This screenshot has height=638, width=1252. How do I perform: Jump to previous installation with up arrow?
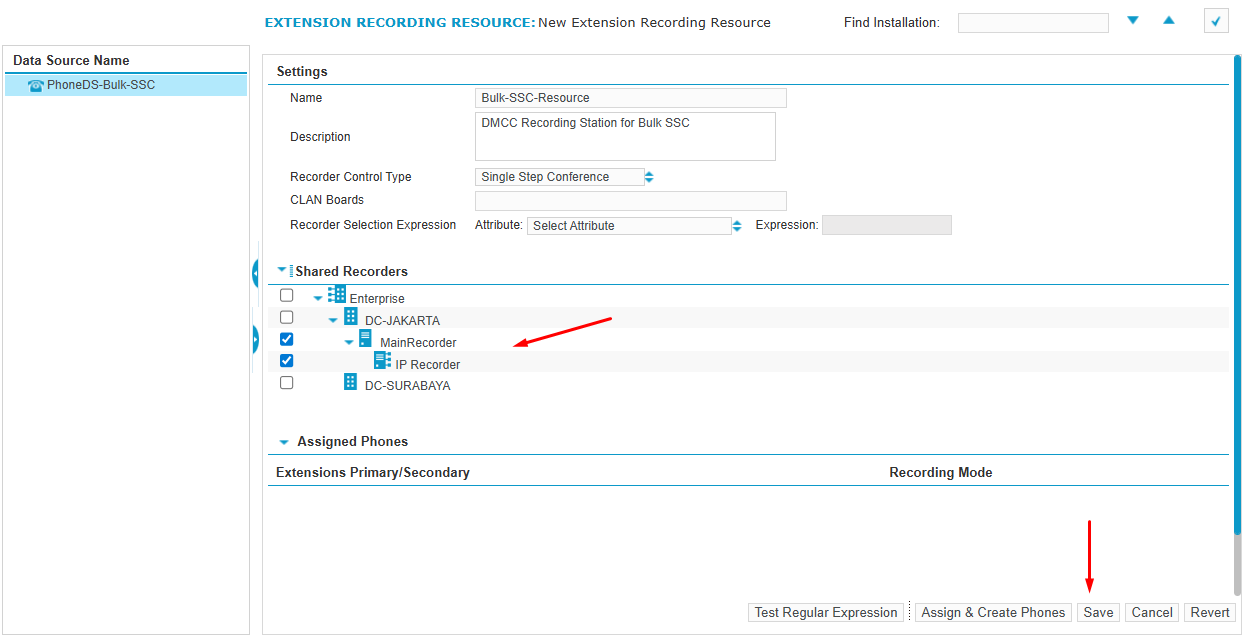click(1169, 21)
